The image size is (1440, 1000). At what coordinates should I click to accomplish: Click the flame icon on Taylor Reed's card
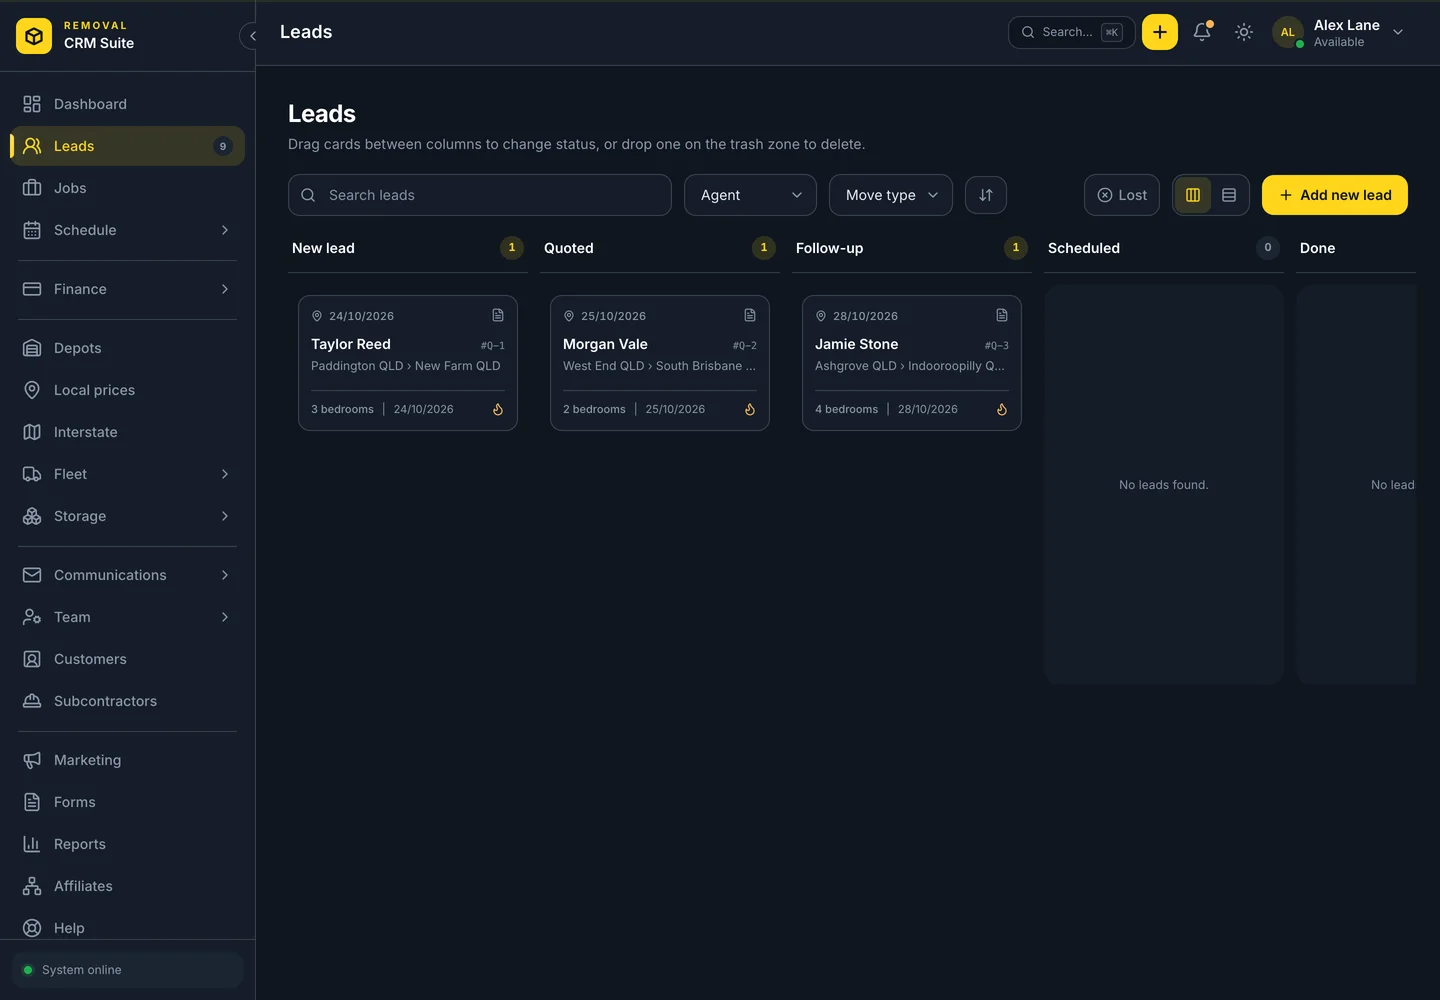[x=498, y=409]
